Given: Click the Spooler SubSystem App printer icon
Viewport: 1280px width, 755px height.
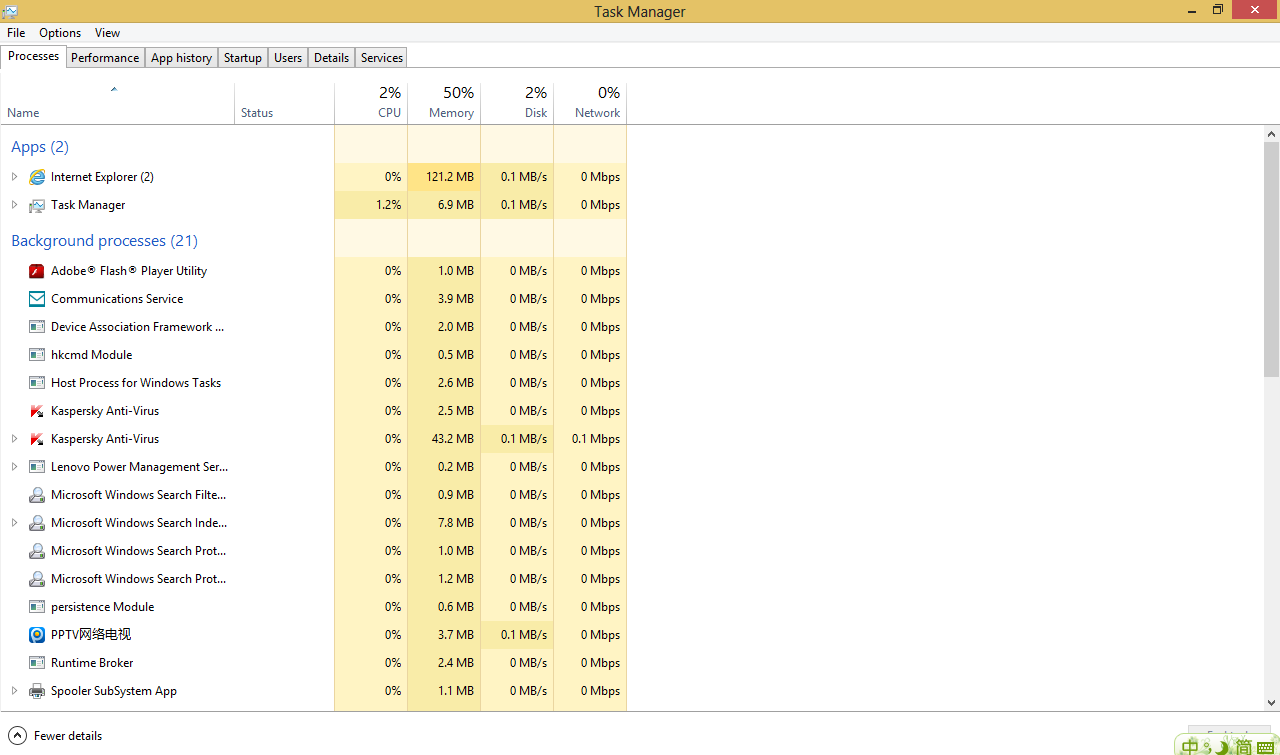Looking at the screenshot, I should click(37, 691).
